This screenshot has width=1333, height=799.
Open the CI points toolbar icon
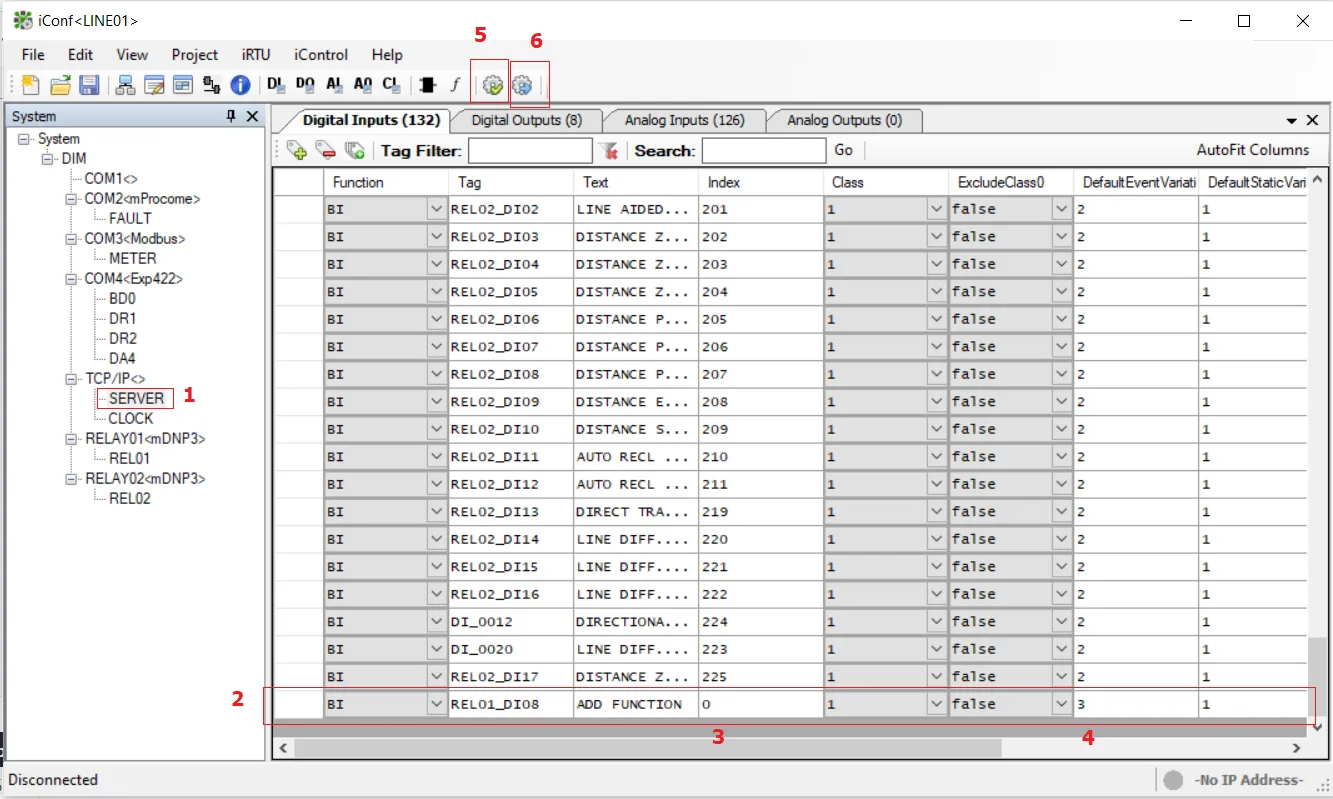pyautogui.click(x=392, y=85)
